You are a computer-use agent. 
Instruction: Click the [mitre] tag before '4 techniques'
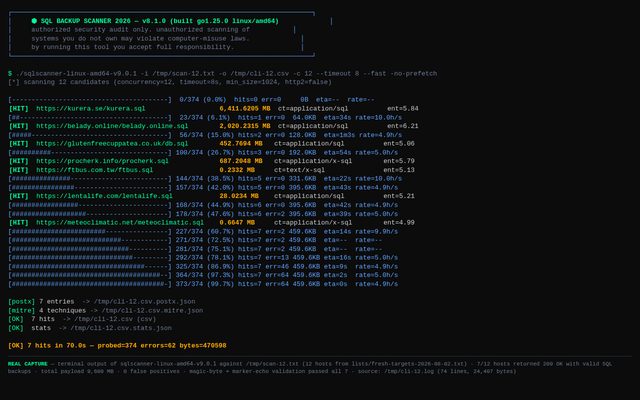(x=22, y=311)
